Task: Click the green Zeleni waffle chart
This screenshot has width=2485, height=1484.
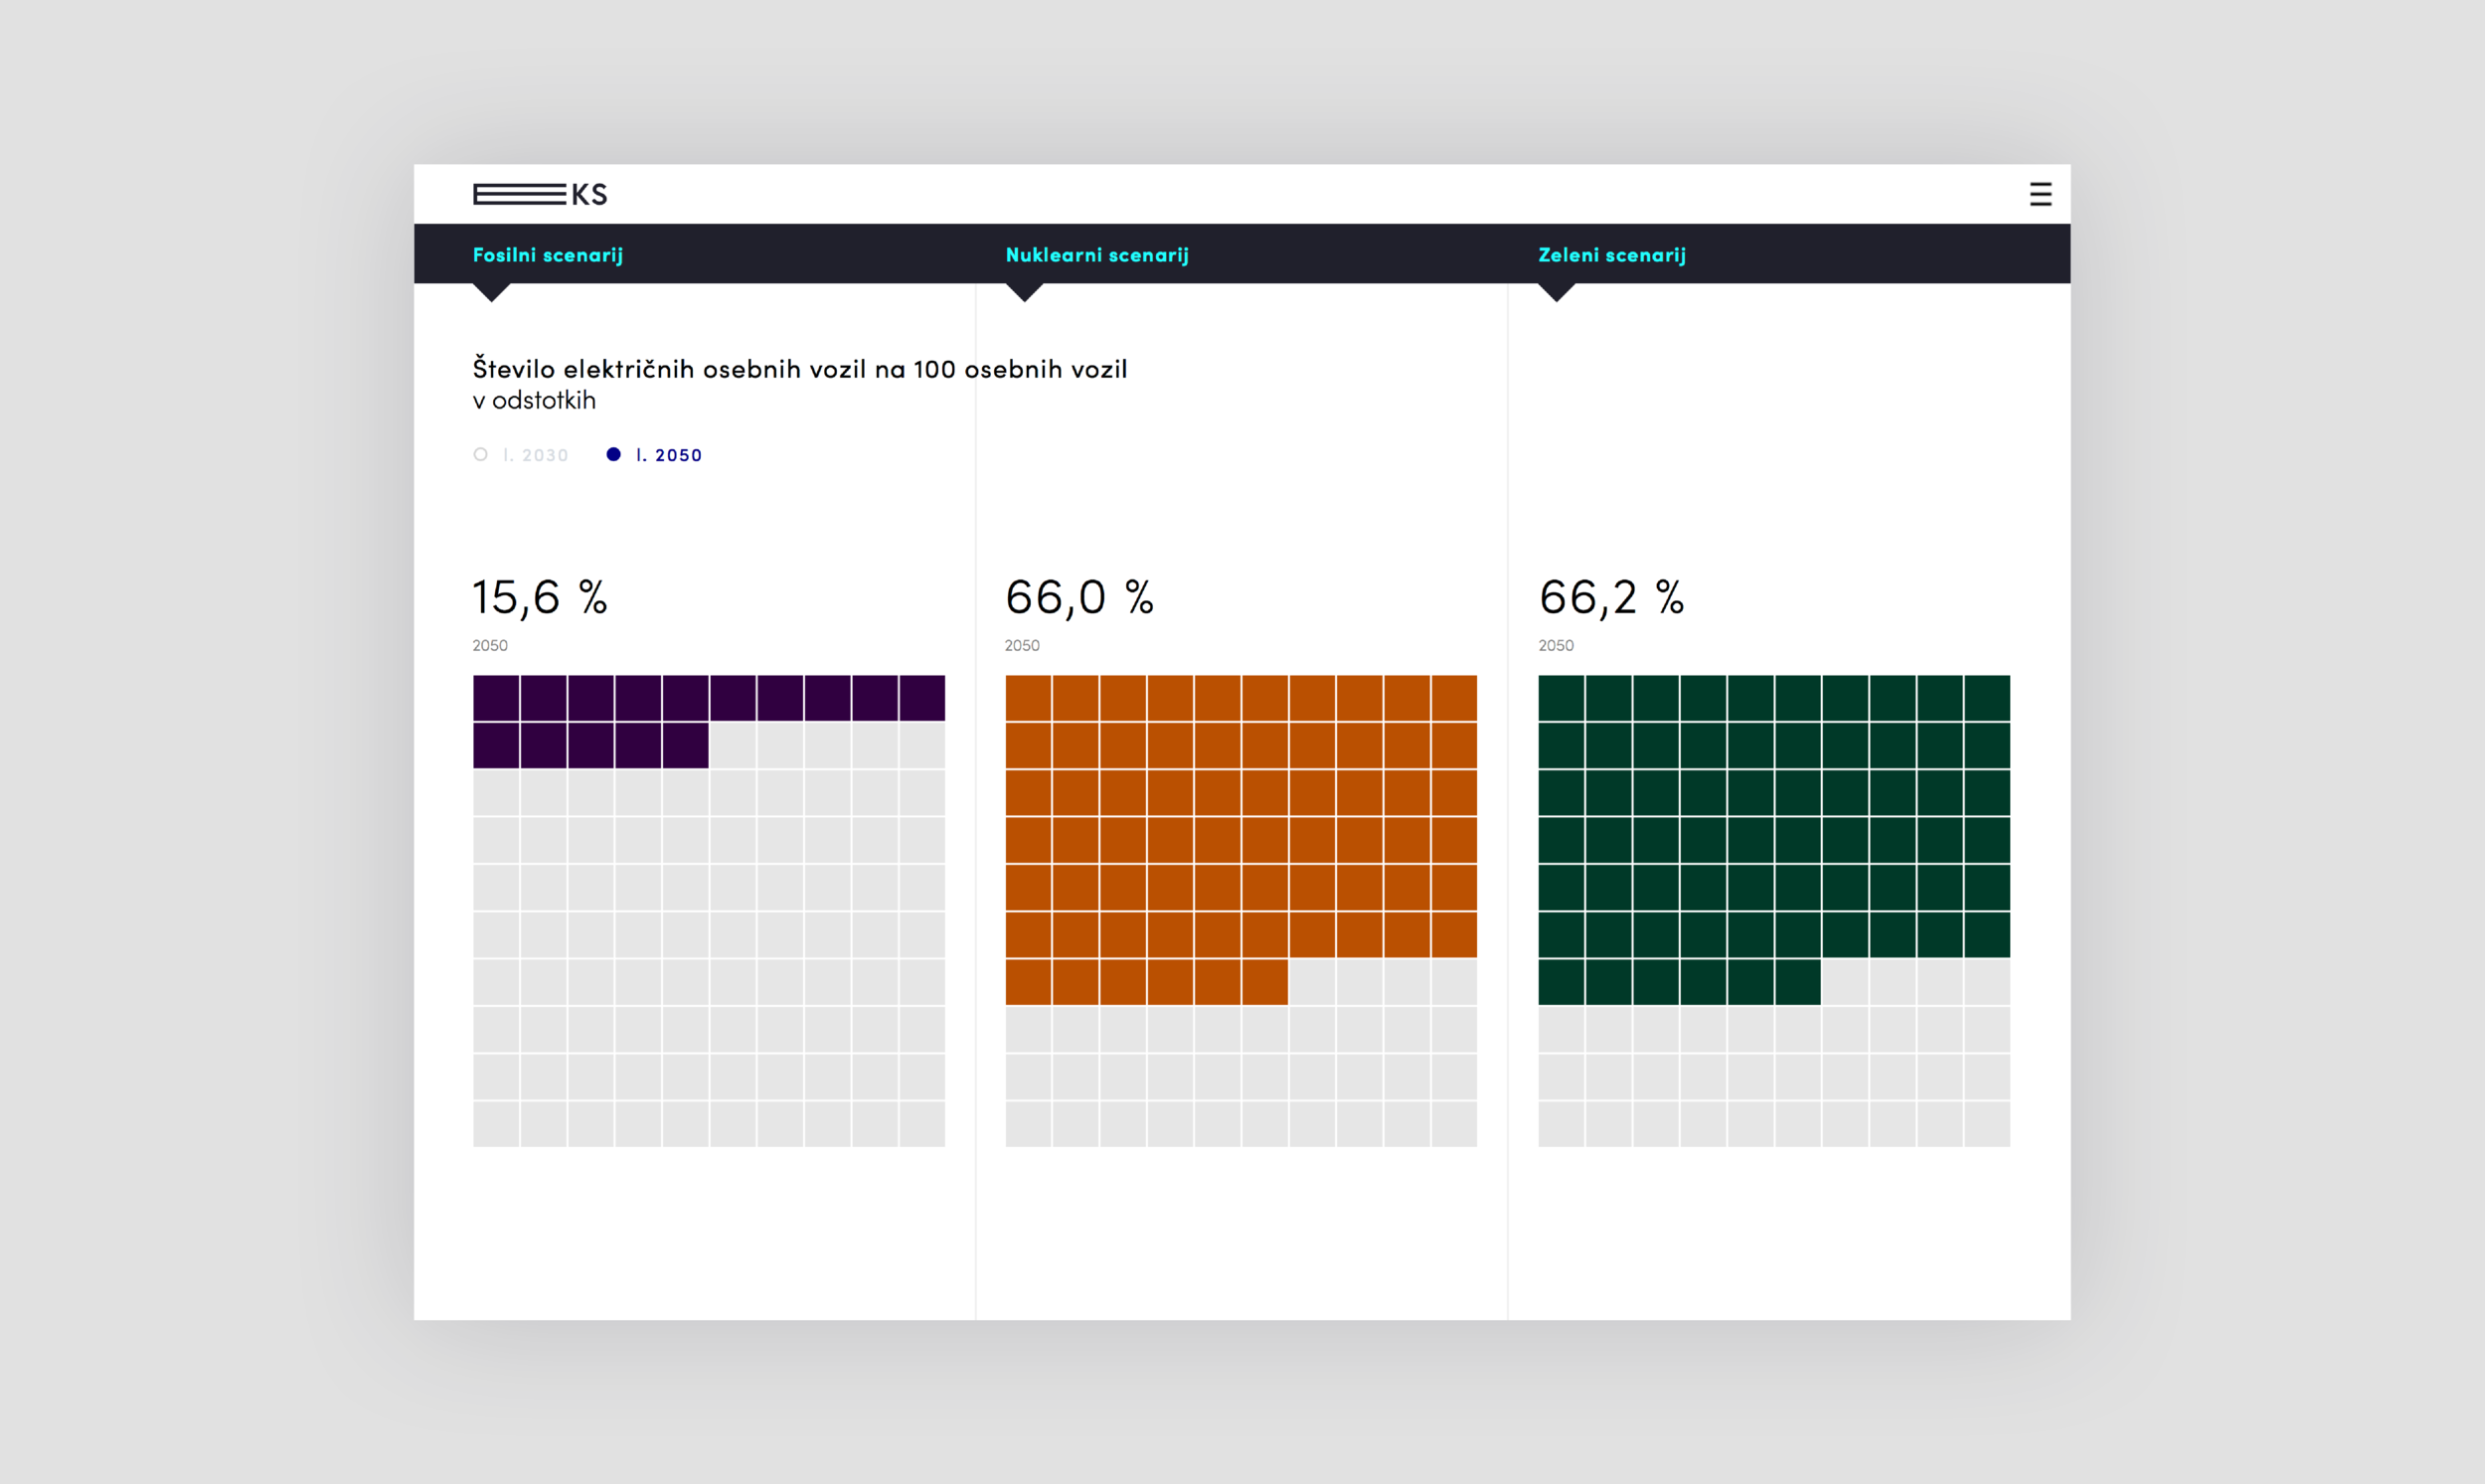Action: pos(1774,911)
